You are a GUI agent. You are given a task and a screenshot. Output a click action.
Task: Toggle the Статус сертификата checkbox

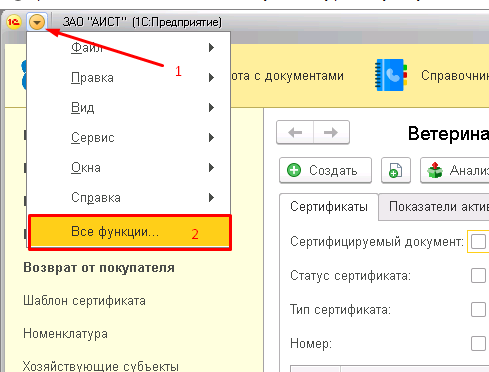pyautogui.click(x=478, y=276)
